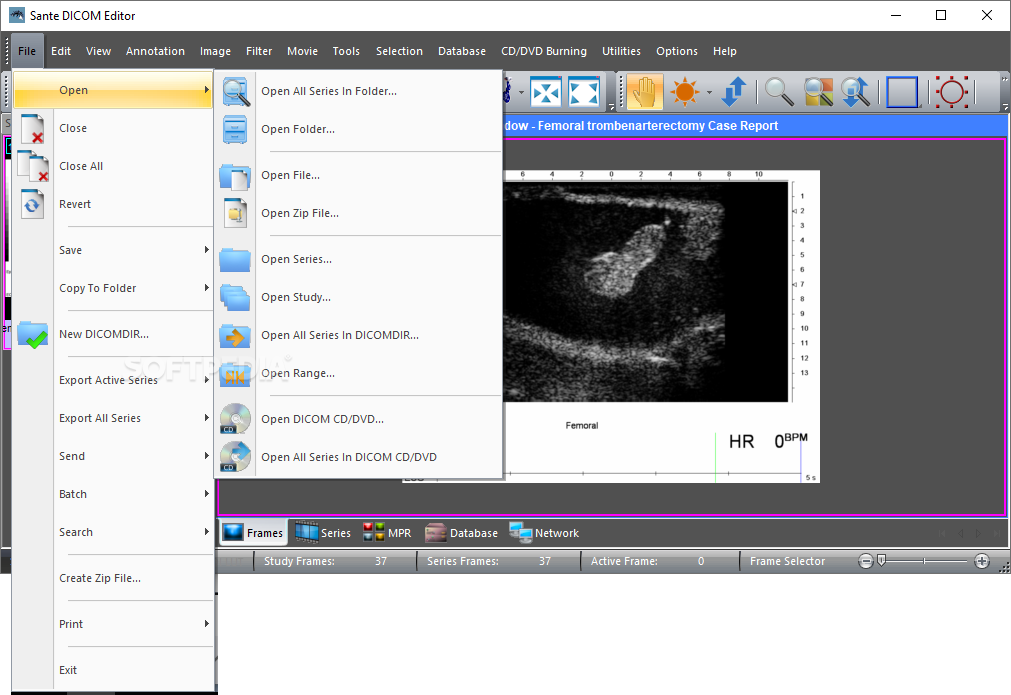Click the Revert refresh icon
The image size is (1011, 695).
click(32, 204)
